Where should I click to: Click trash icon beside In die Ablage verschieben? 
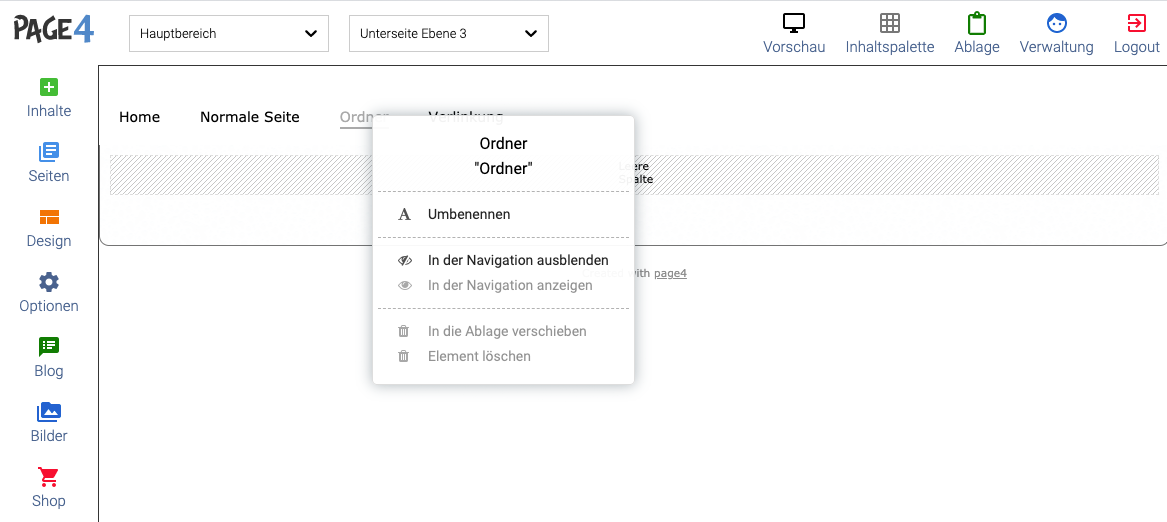click(403, 331)
